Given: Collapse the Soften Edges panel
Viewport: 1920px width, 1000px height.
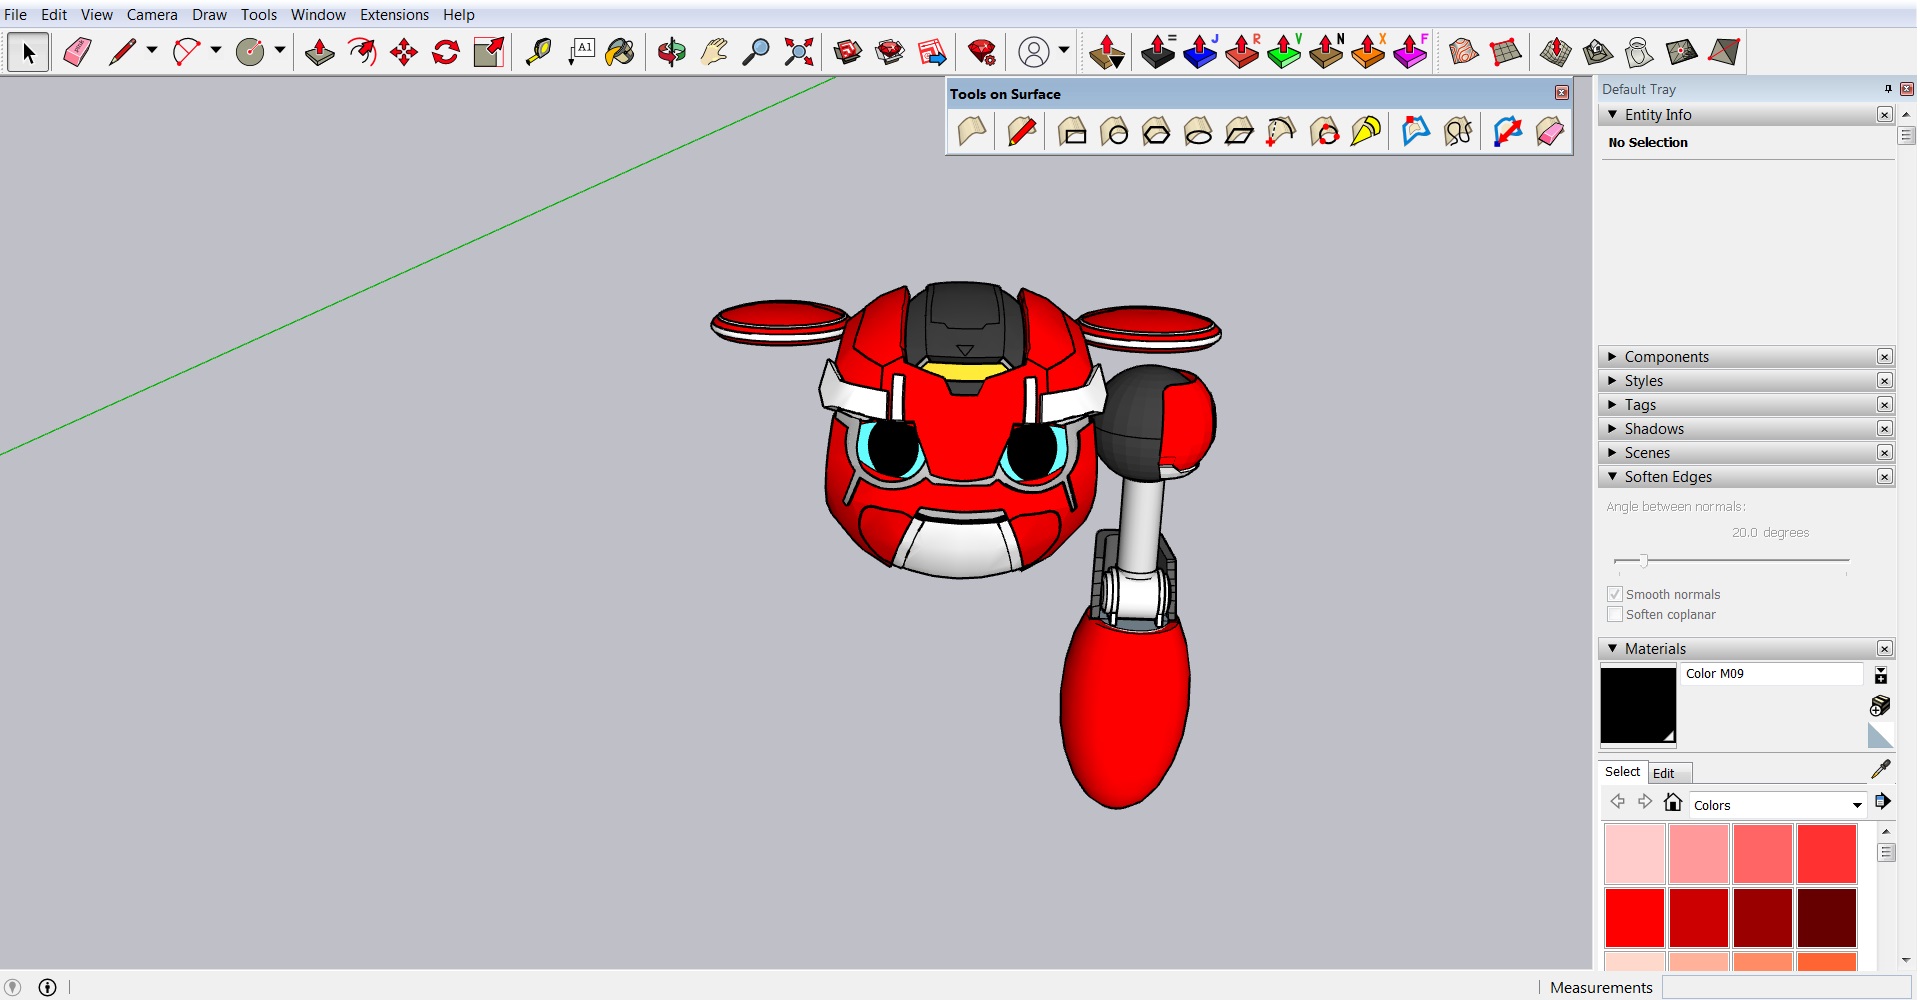Looking at the screenshot, I should click(x=1746, y=477).
